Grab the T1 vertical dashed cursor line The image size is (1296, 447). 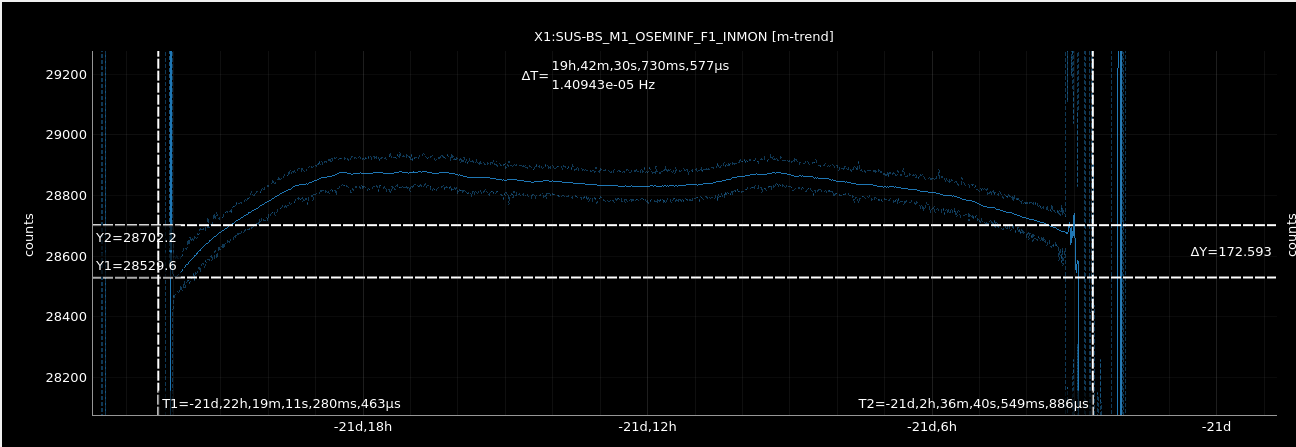[158, 233]
